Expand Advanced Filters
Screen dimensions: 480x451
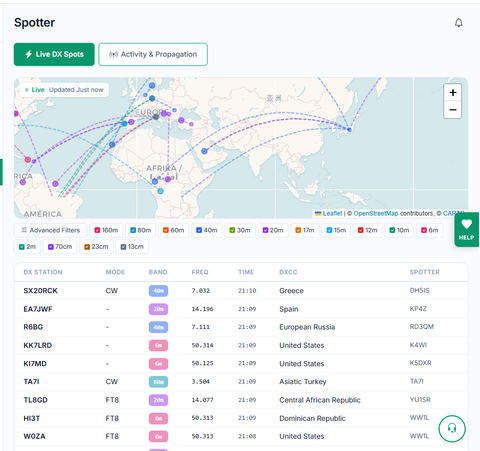pos(51,230)
